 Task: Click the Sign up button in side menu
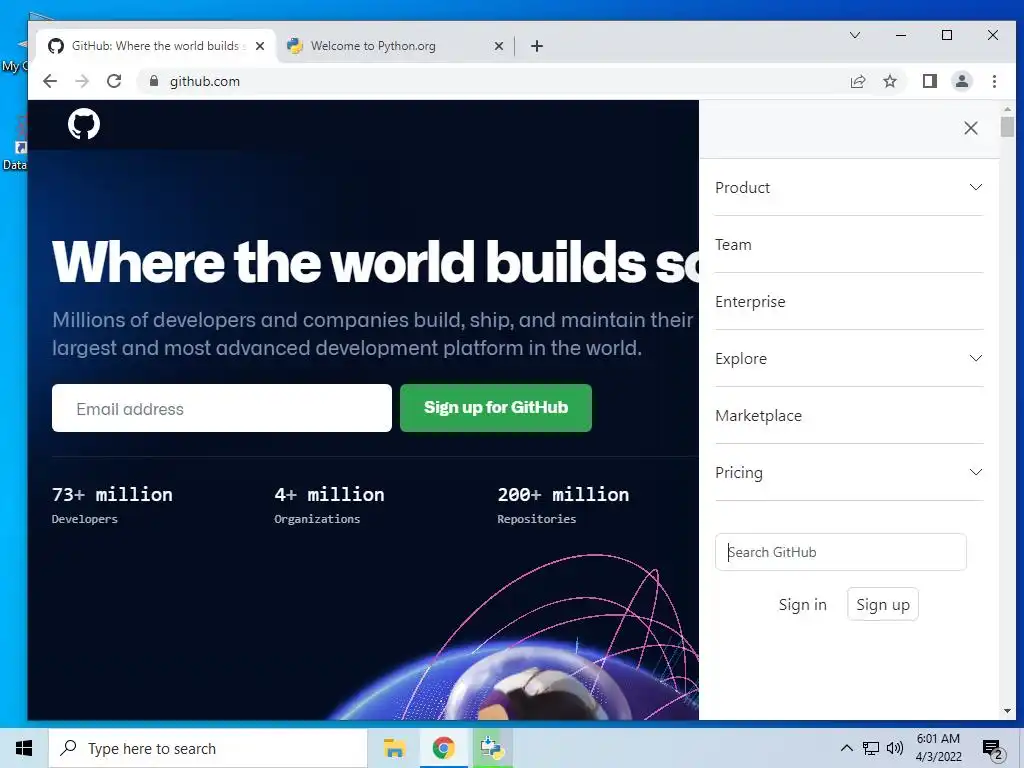(882, 605)
